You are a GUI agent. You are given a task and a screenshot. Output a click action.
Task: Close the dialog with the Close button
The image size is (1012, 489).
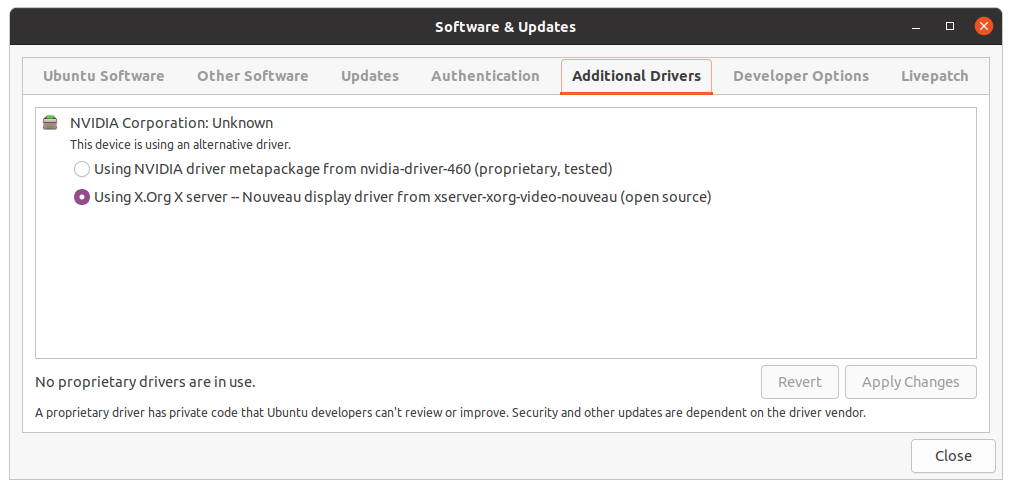(953, 456)
